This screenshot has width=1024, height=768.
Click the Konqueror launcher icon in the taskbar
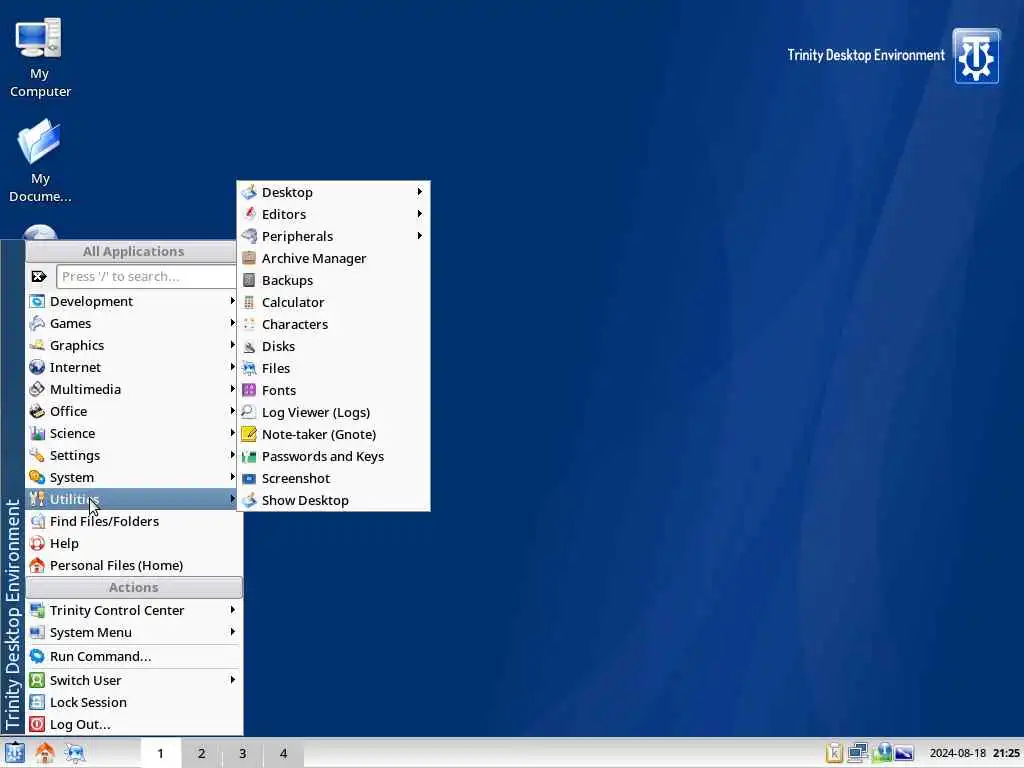[x=75, y=753]
